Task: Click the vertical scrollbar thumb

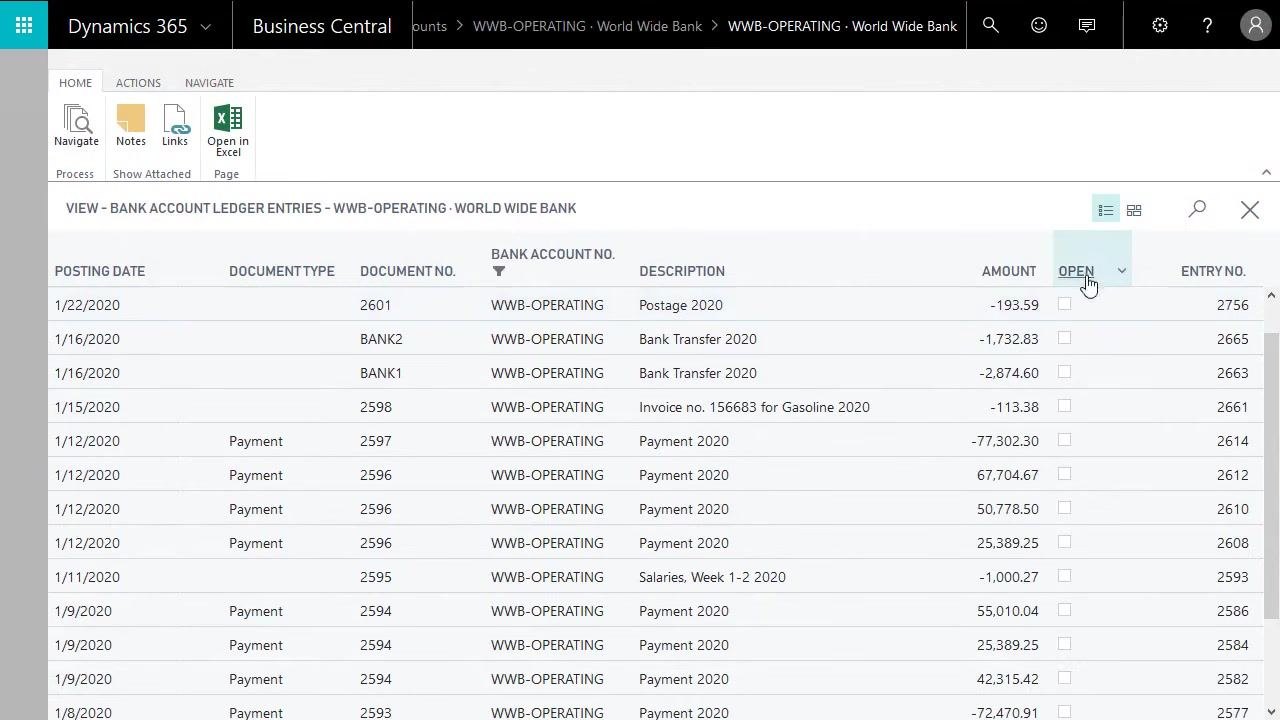Action: 1271,475
